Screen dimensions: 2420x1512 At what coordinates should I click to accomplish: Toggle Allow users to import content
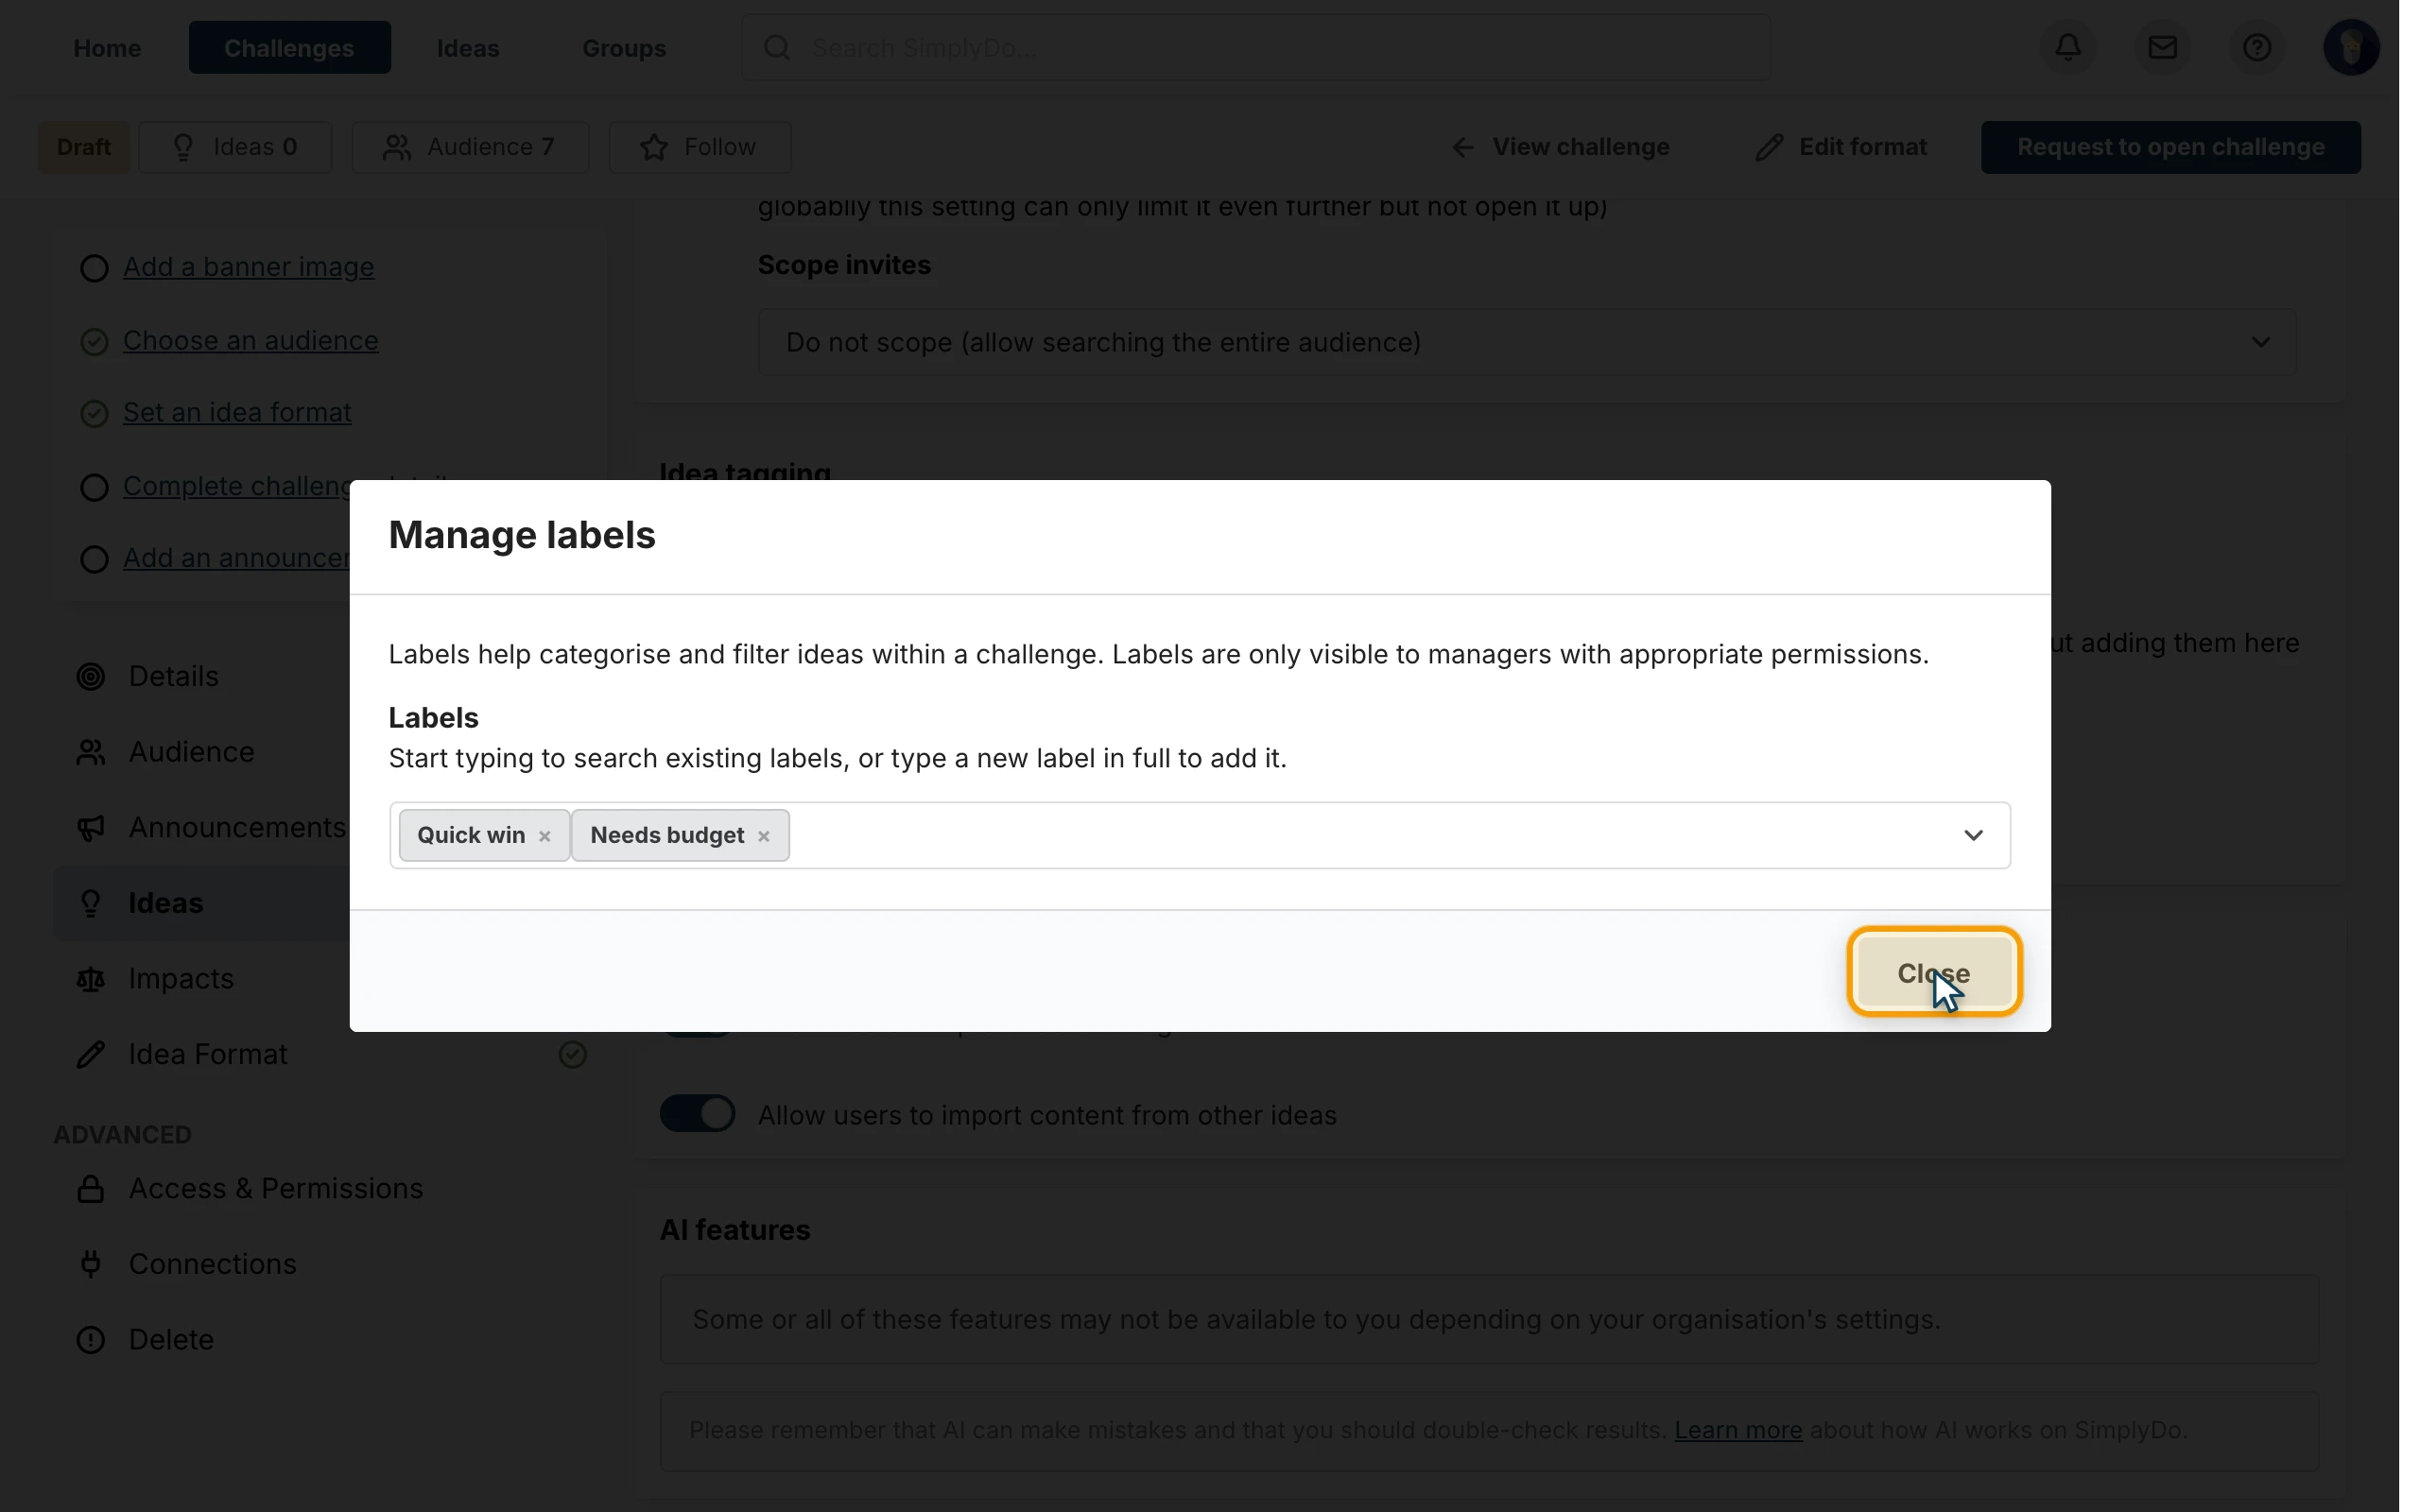pyautogui.click(x=697, y=1114)
